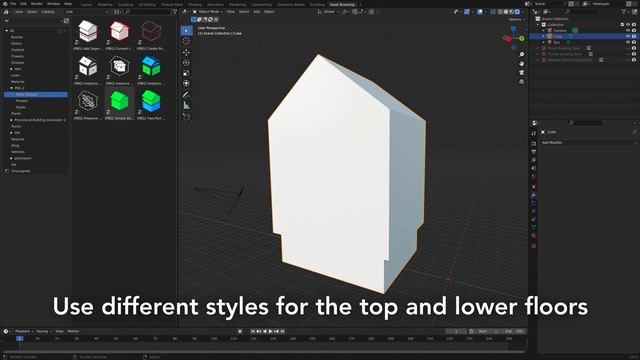Open the Material properties tab icon
640x360 pixels.
point(533,236)
